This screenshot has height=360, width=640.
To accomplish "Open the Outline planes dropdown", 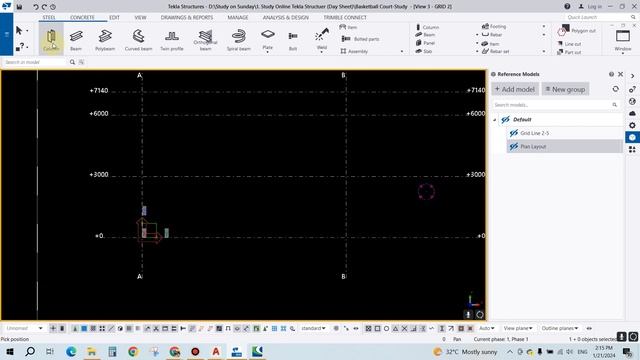I will tap(560, 328).
